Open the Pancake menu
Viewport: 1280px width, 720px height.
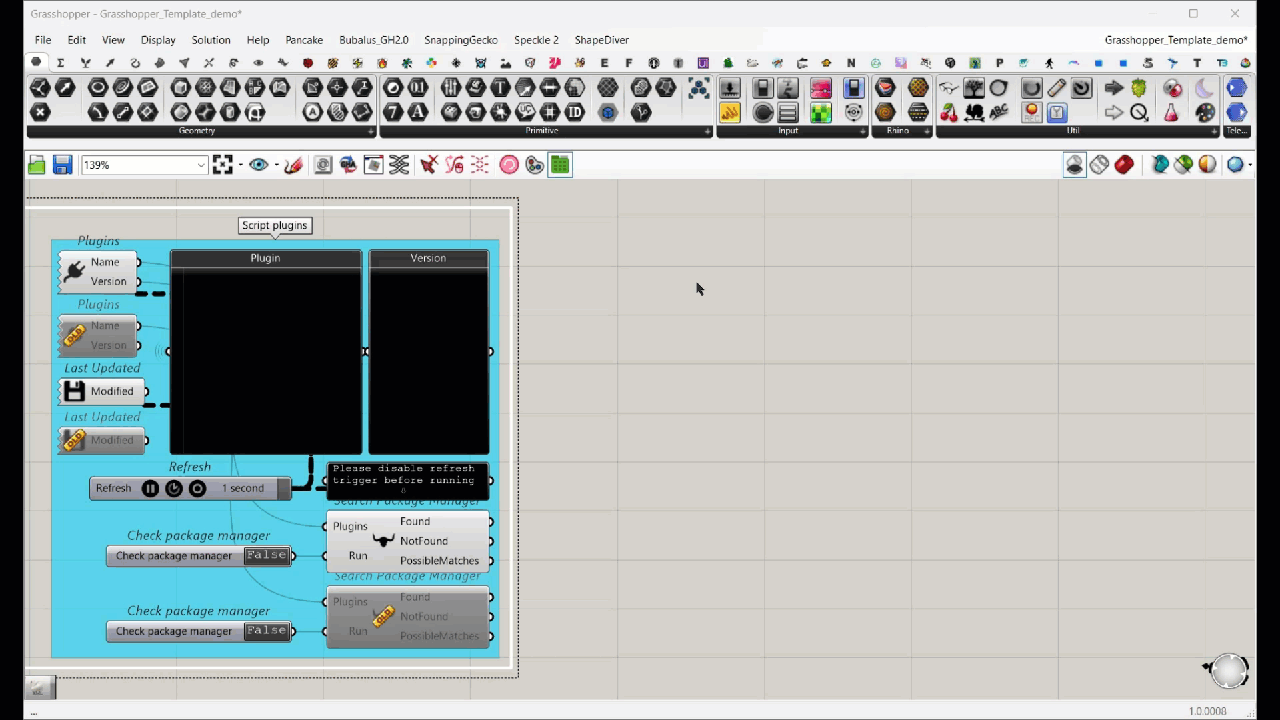click(x=304, y=40)
